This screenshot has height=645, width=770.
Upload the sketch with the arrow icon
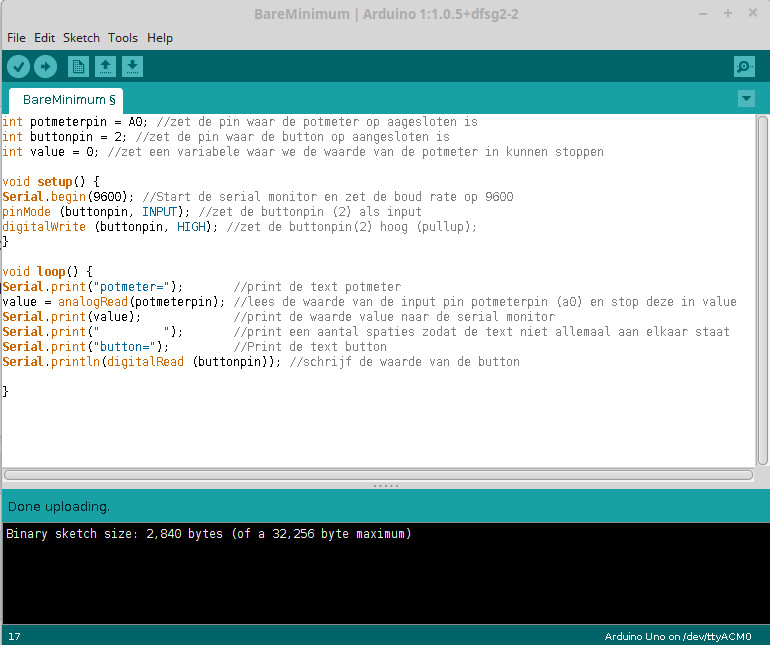point(46,67)
